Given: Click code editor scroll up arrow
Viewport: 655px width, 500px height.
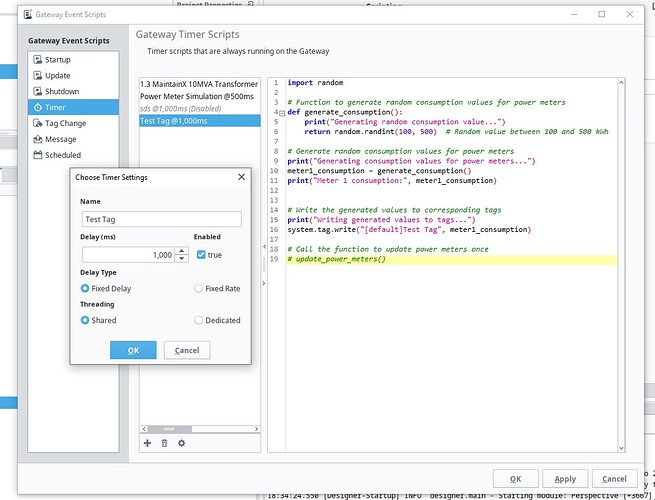Looking at the screenshot, I should 621,83.
